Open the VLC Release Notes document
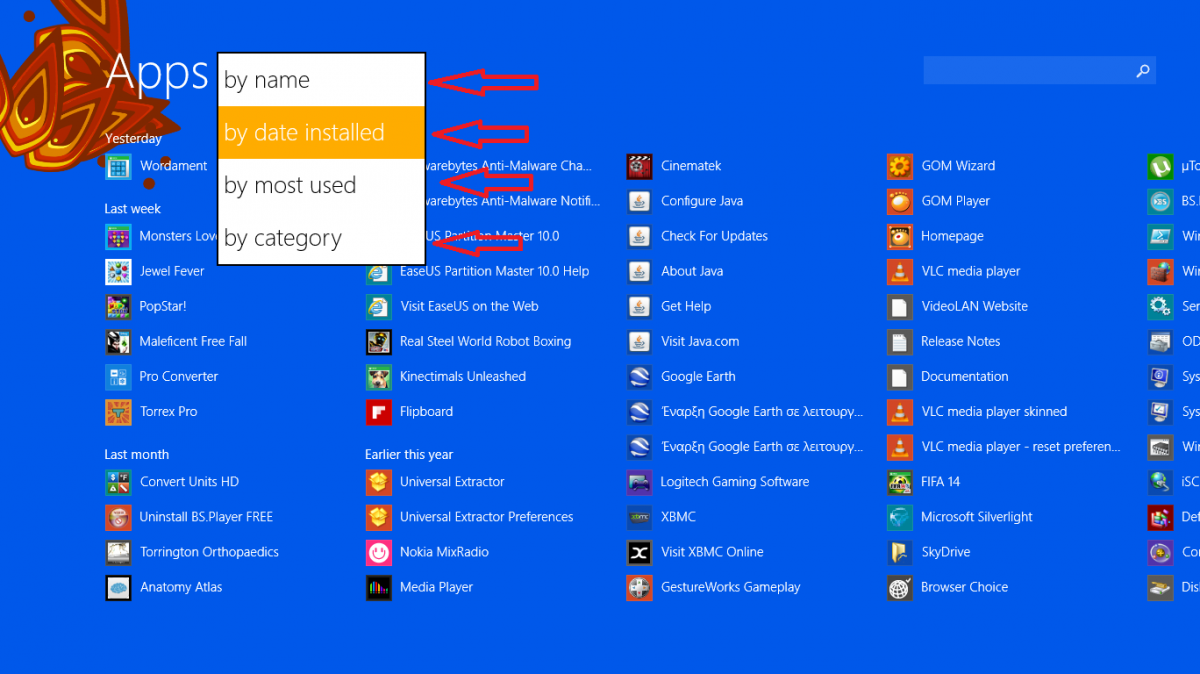Screen dimensions: 1200x674 click(944, 341)
